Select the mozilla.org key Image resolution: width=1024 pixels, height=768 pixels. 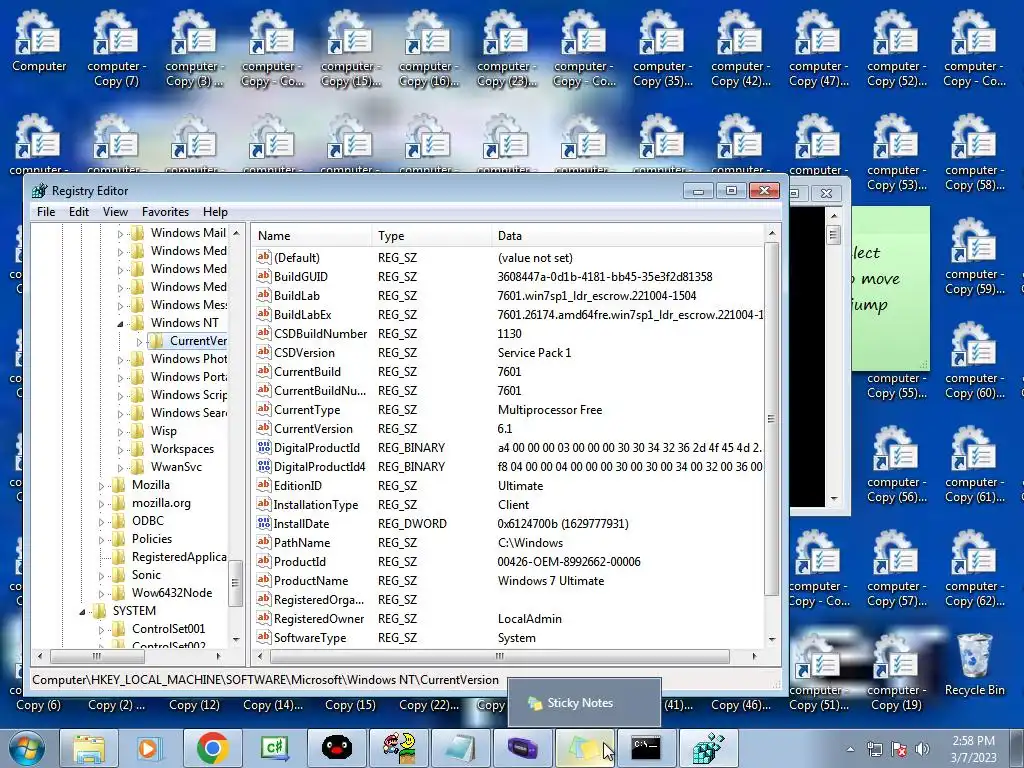point(161,503)
